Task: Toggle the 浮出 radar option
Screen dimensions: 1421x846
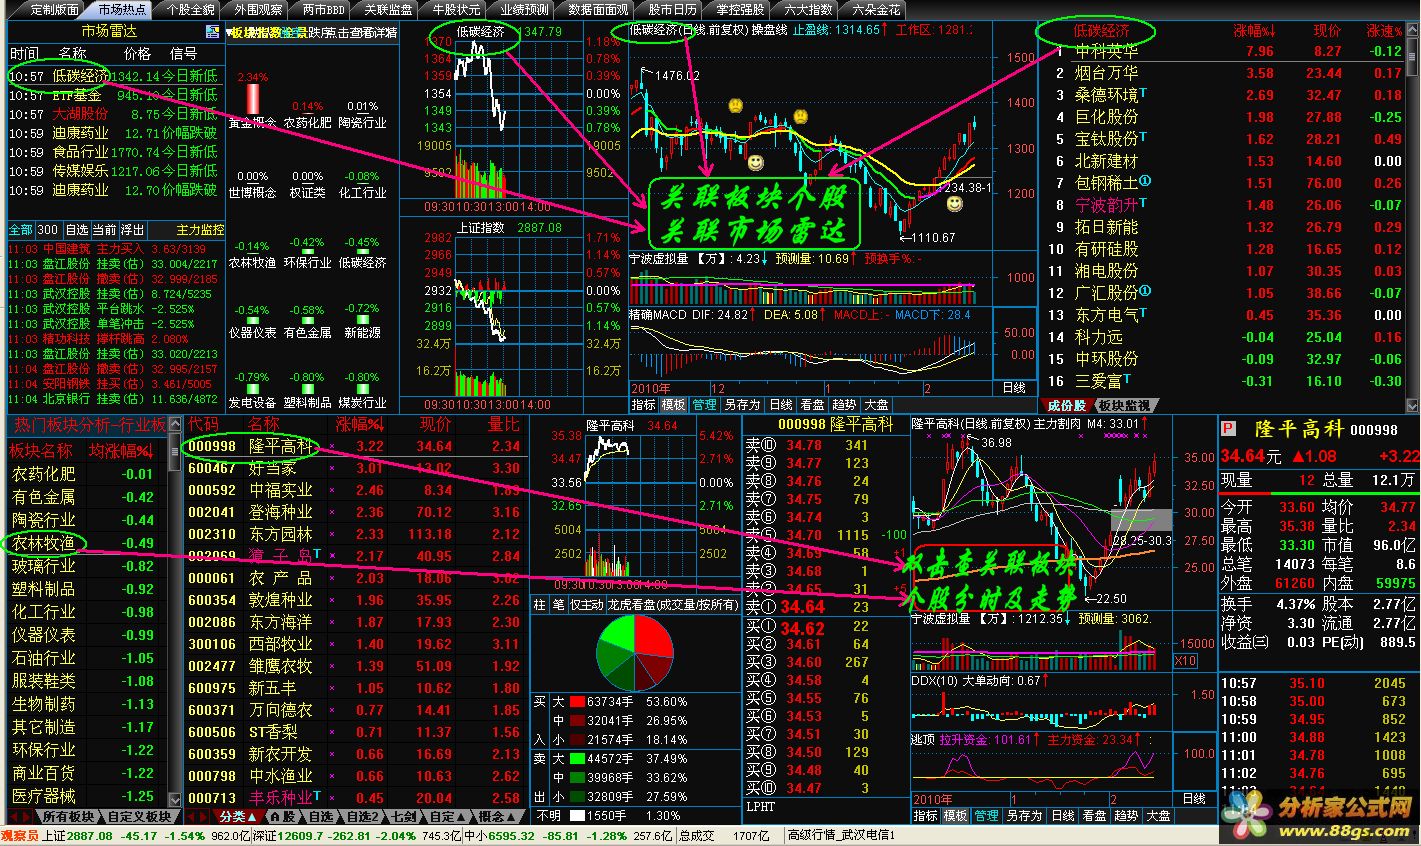Action: [133, 230]
